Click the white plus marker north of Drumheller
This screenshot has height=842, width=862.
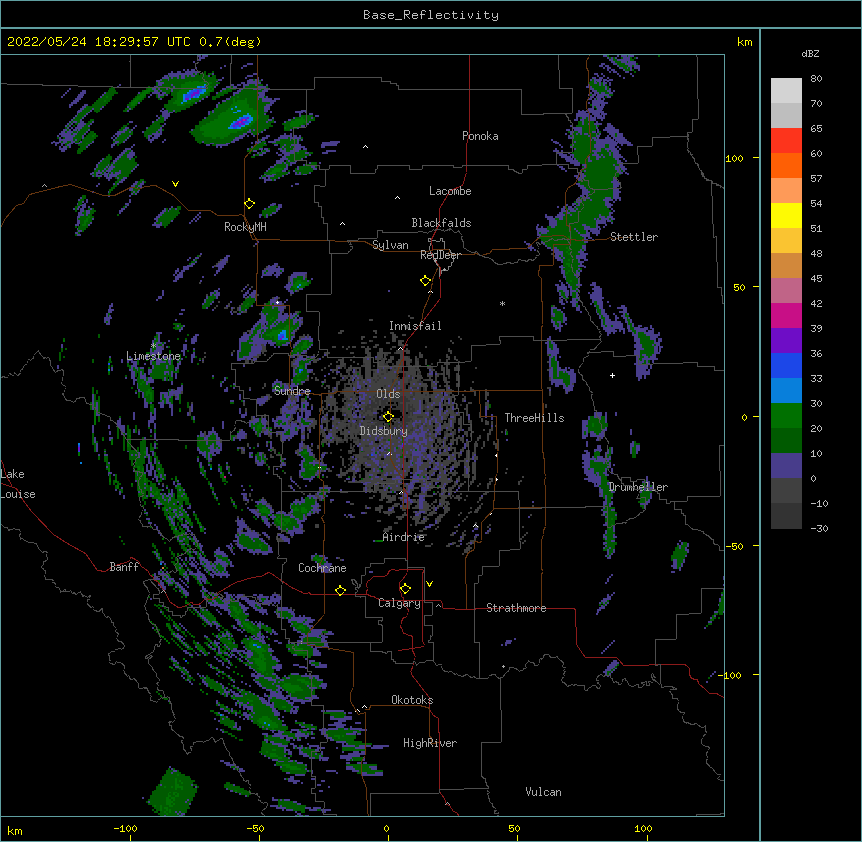point(612,375)
